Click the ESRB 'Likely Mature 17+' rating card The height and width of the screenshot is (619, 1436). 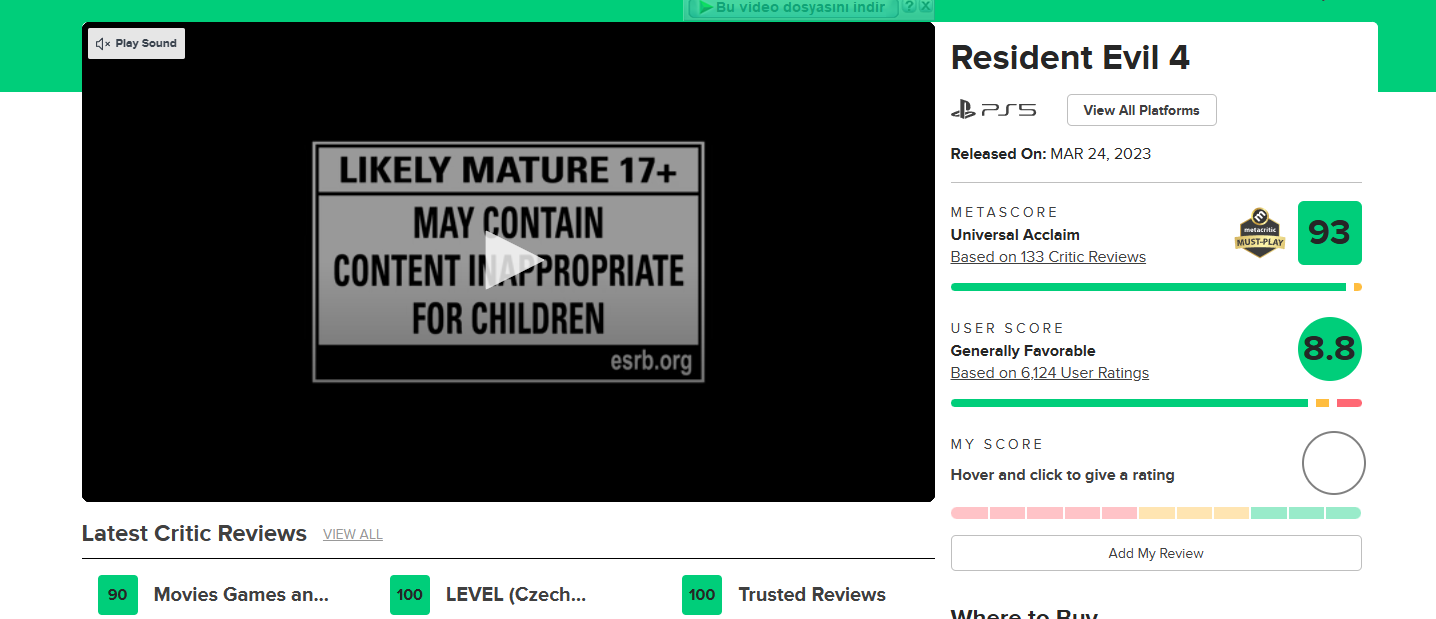tap(508, 262)
